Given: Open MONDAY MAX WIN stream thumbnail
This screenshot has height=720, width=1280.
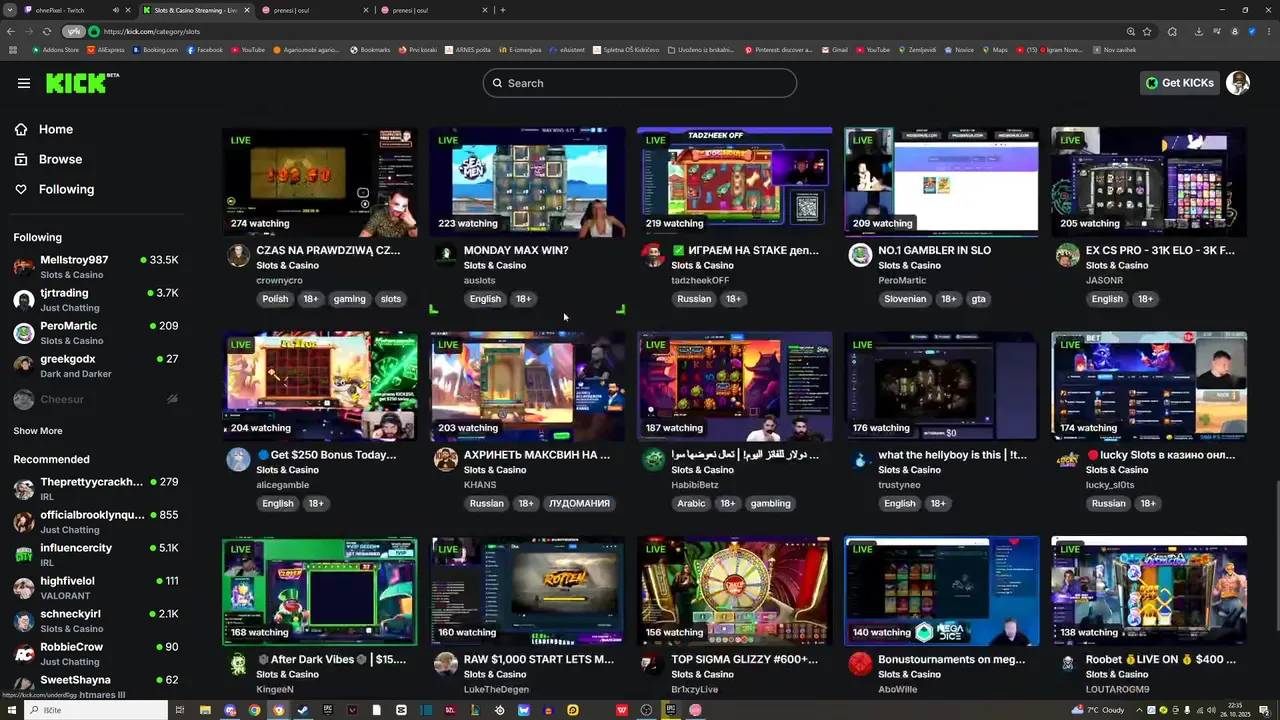Looking at the screenshot, I should pos(528,182).
